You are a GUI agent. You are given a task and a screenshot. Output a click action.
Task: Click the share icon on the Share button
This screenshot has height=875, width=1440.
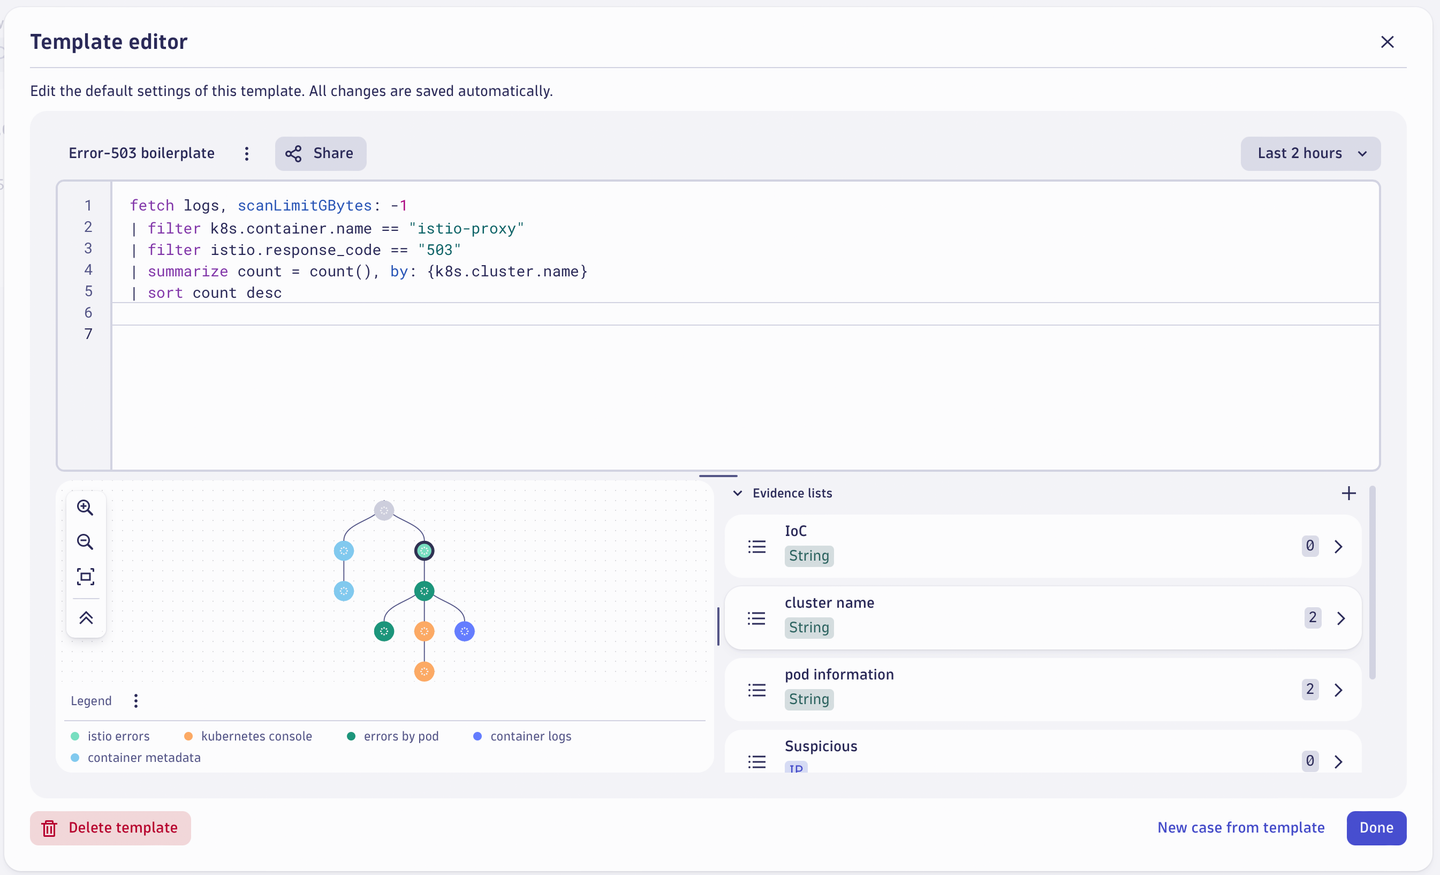[x=293, y=153]
